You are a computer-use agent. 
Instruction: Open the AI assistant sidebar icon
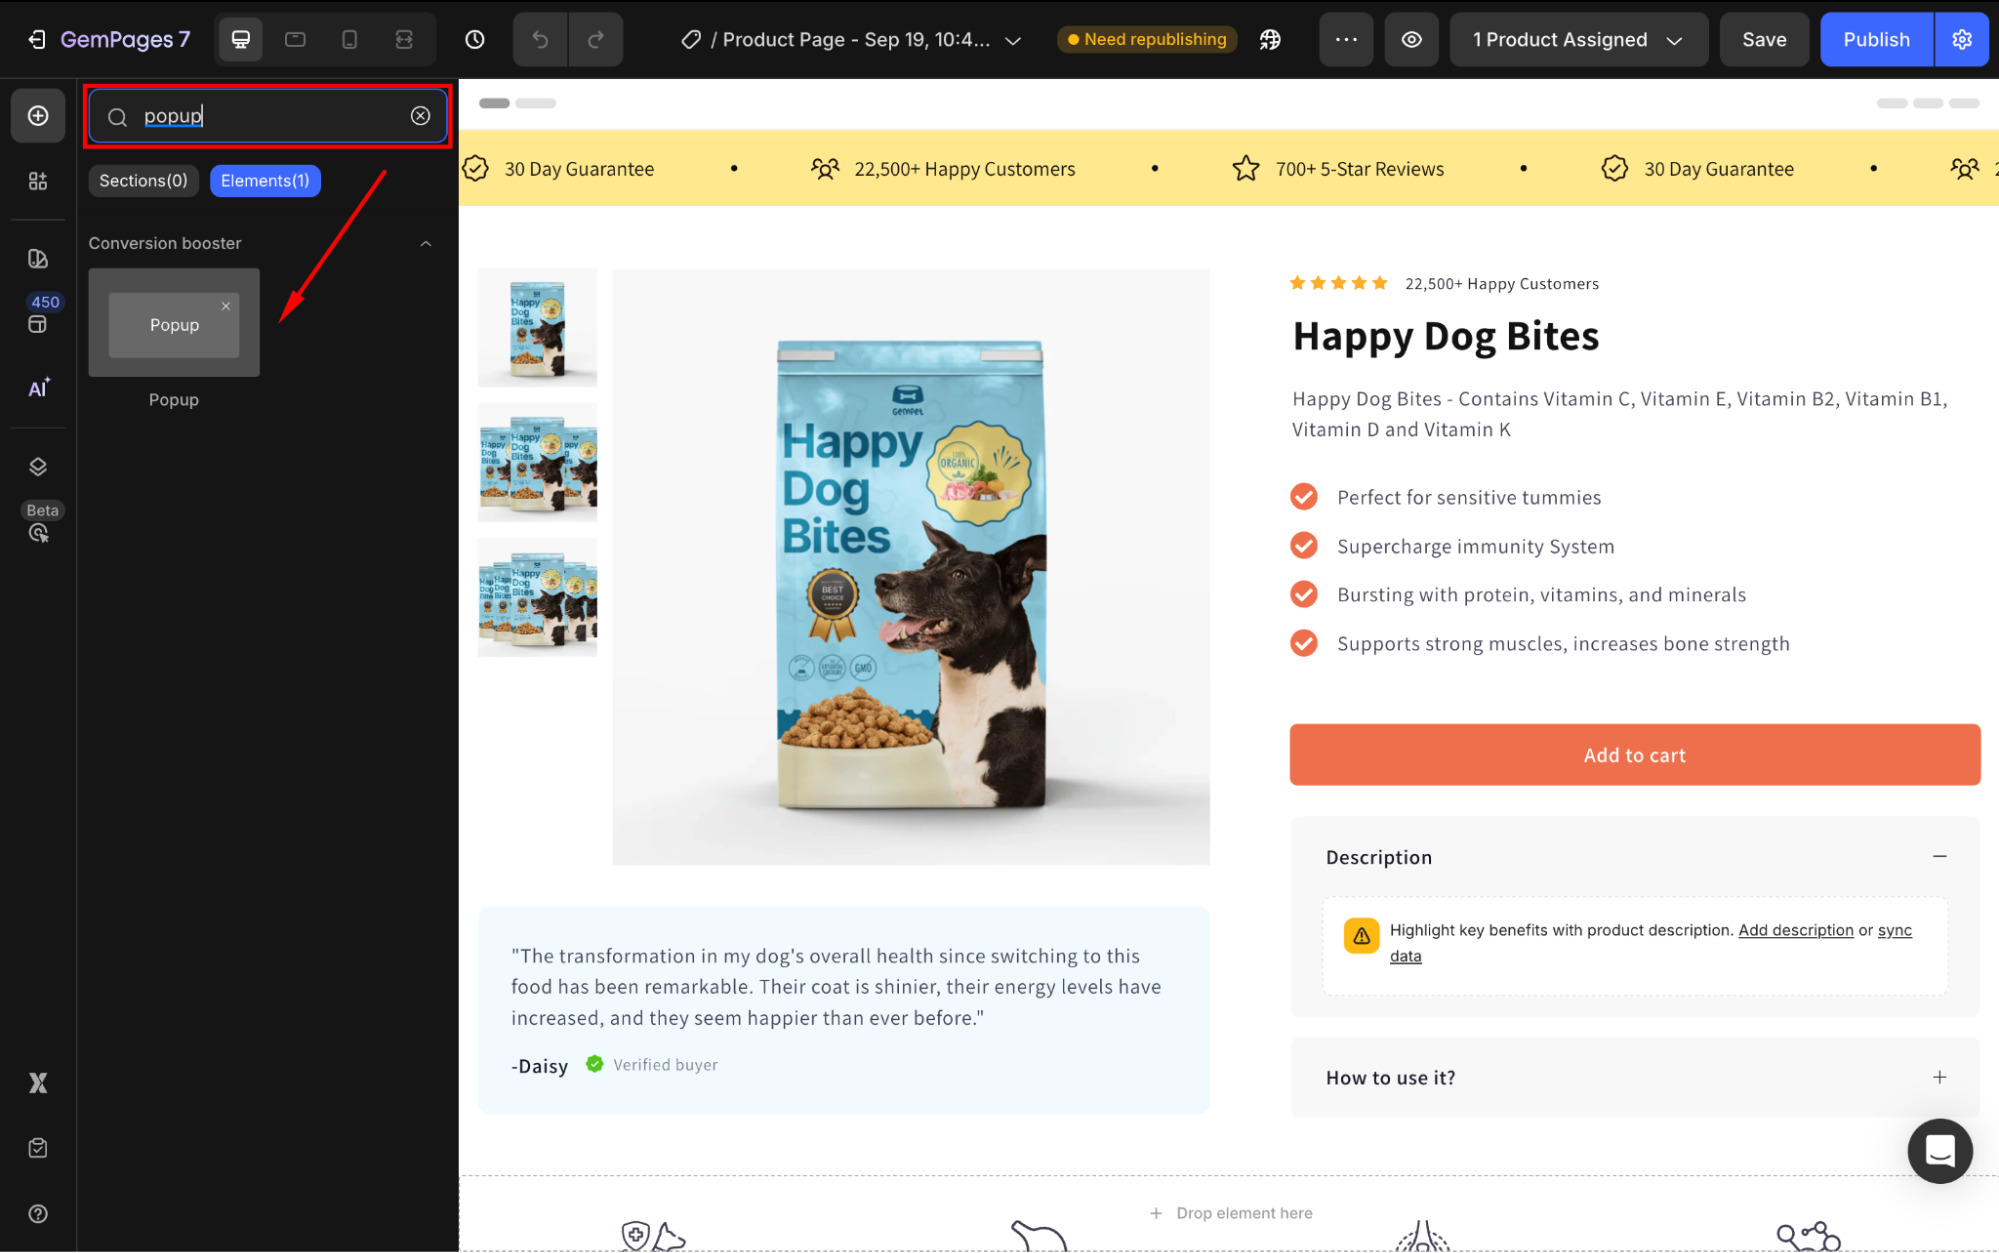click(x=38, y=388)
